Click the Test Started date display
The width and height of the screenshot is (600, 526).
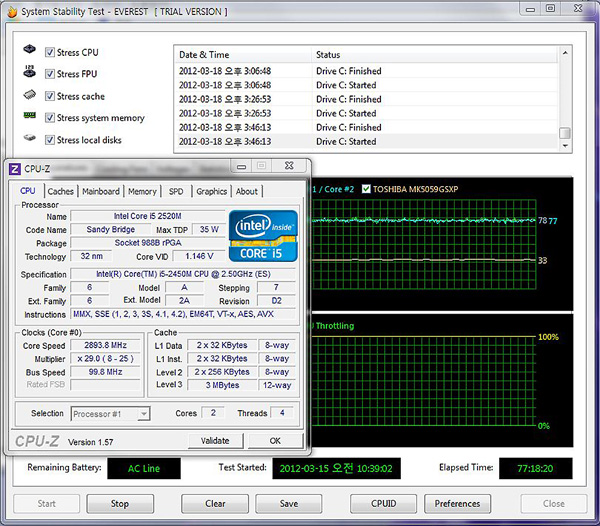[336, 468]
